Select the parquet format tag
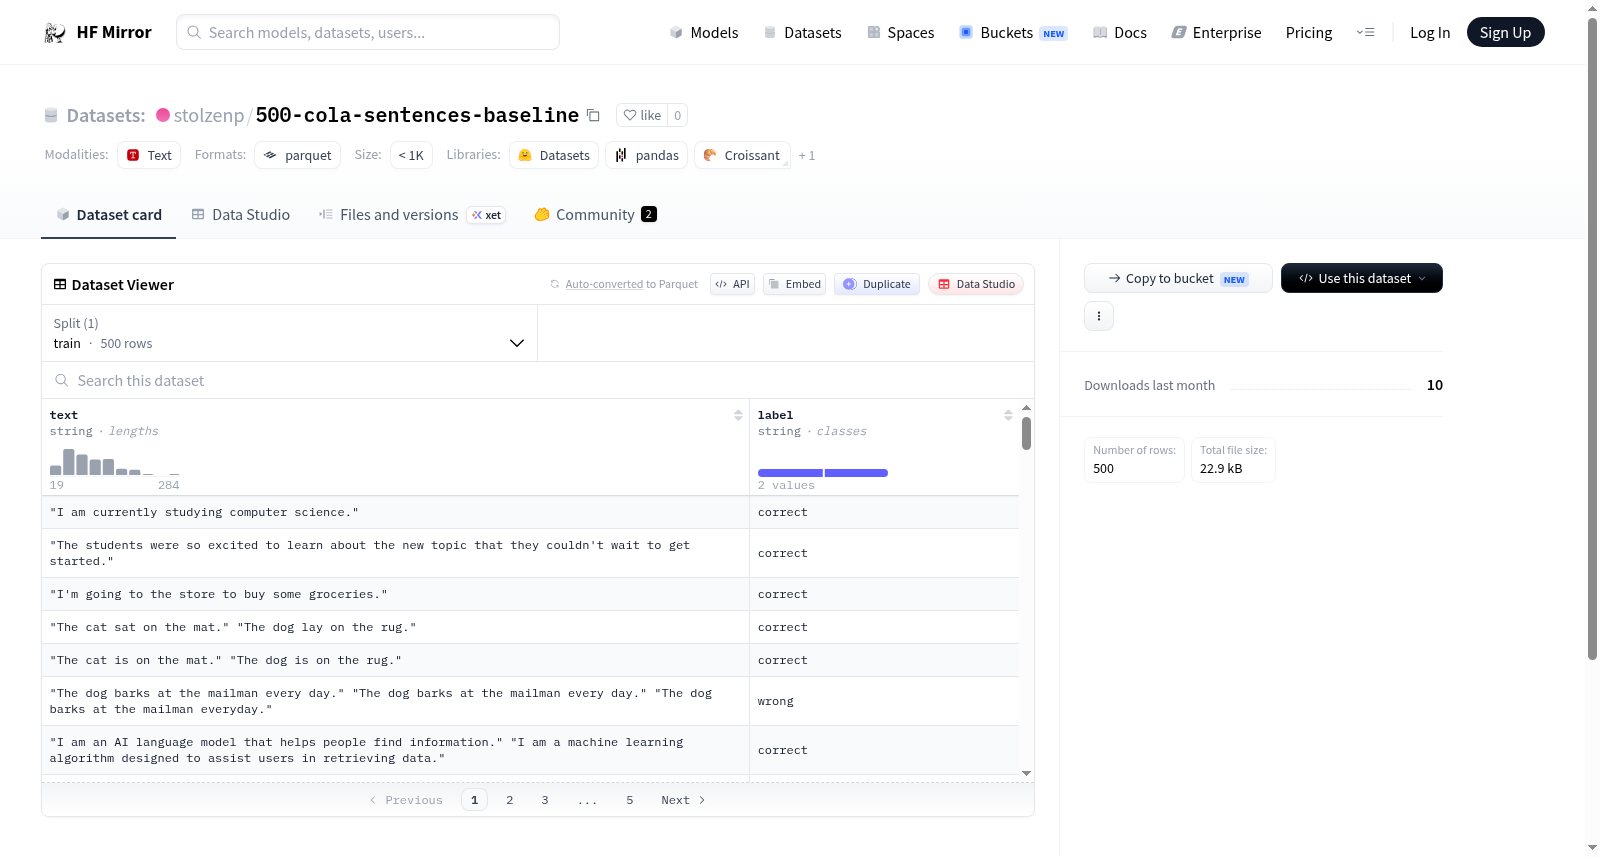The height and width of the screenshot is (857, 1600). tap(298, 155)
